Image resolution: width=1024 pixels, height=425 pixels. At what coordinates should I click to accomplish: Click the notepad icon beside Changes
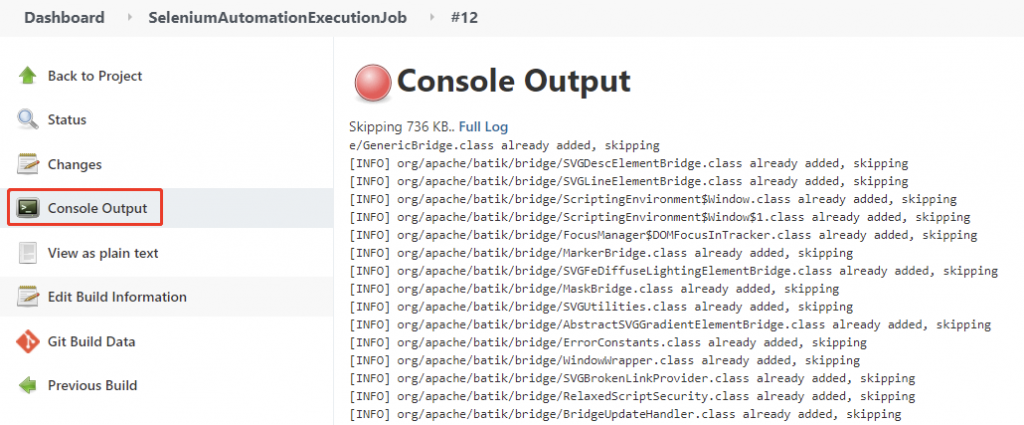click(x=28, y=164)
